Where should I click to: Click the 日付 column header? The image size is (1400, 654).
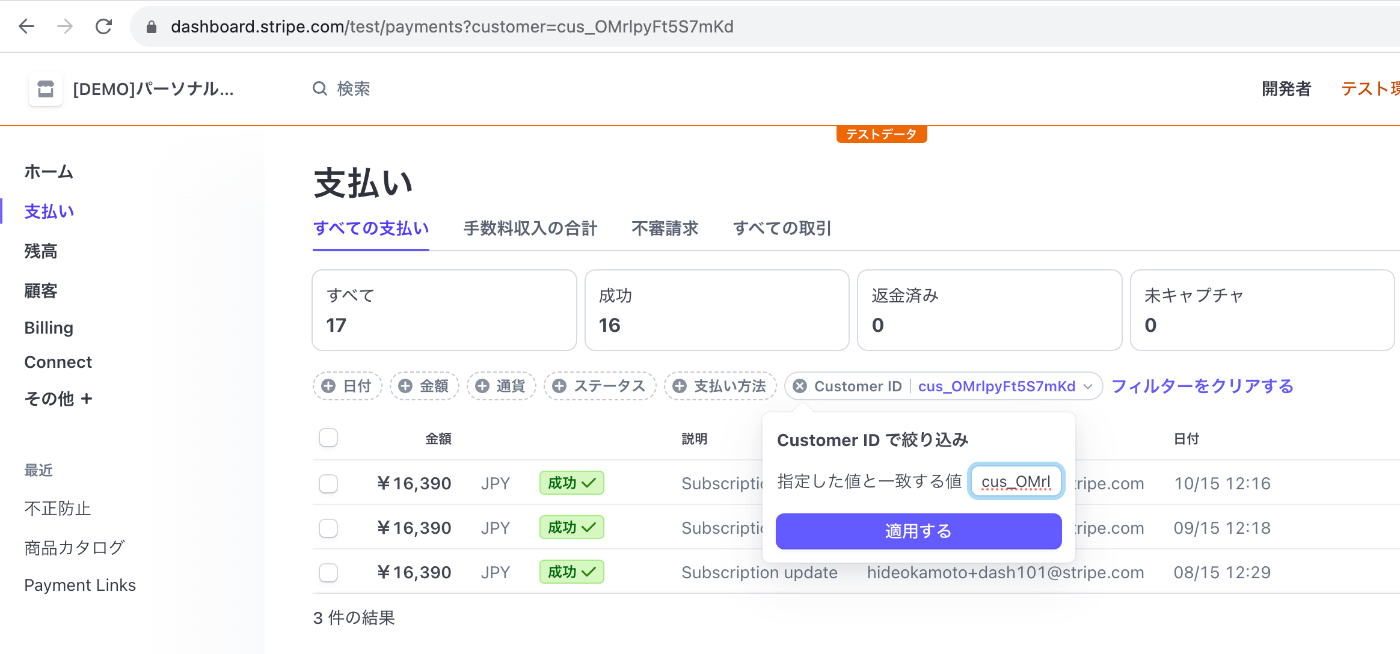point(1186,438)
